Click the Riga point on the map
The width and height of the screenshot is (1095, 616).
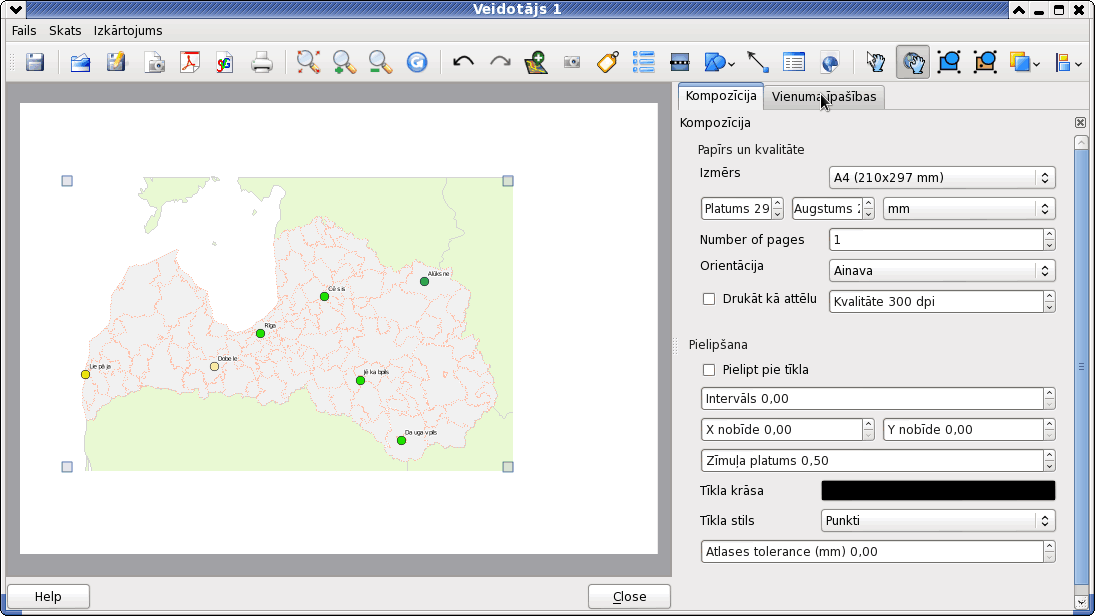[260, 334]
